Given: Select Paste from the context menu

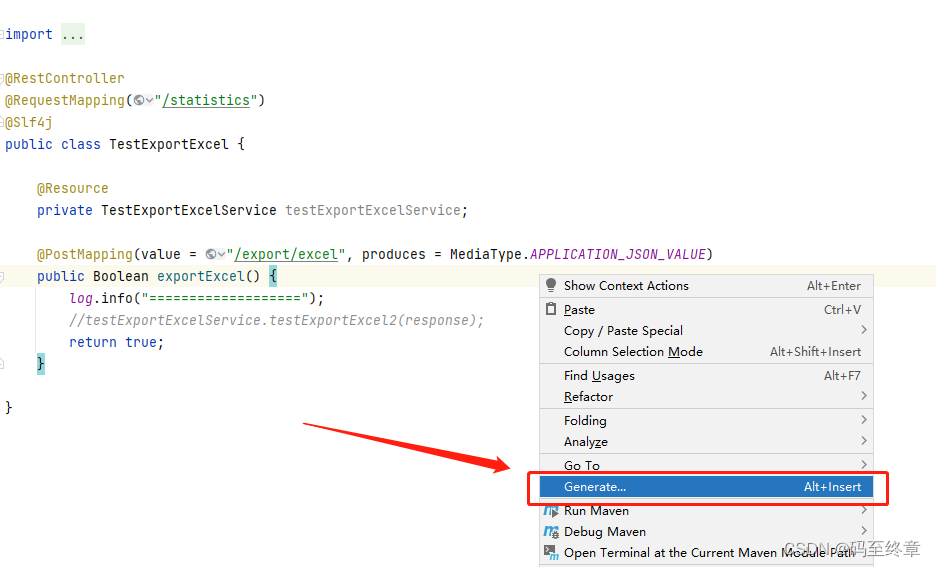Looking at the screenshot, I should tap(706, 310).
